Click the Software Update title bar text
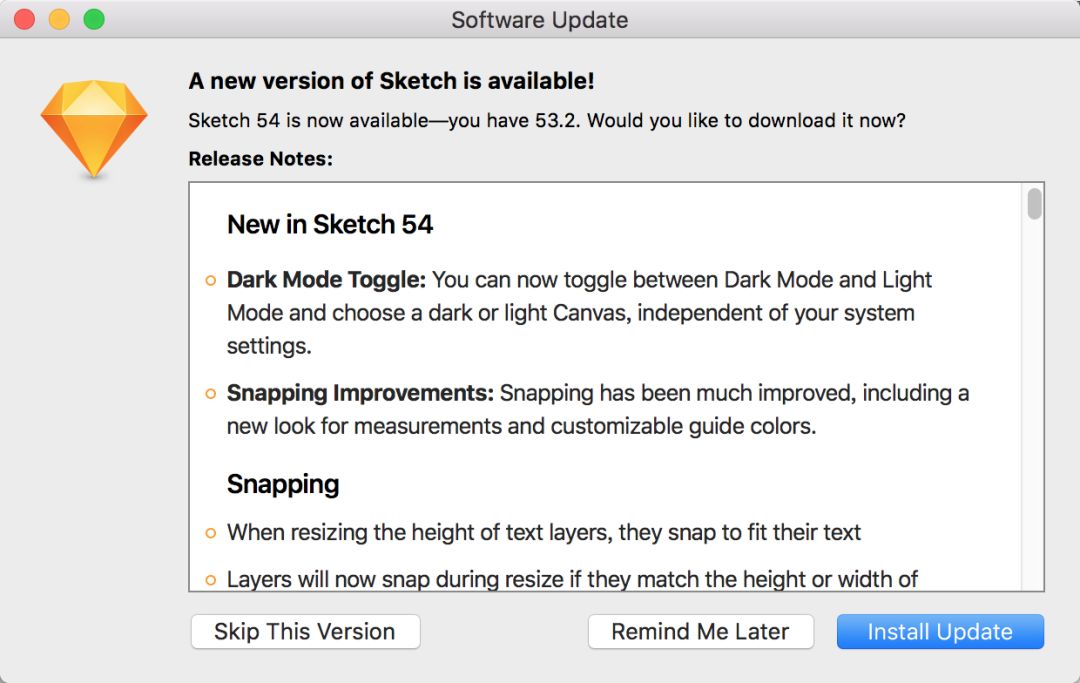Viewport: 1080px width, 683px height. coord(539,20)
